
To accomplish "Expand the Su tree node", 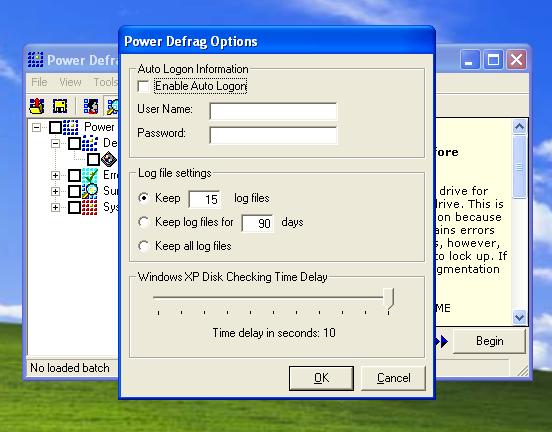I will [55, 191].
